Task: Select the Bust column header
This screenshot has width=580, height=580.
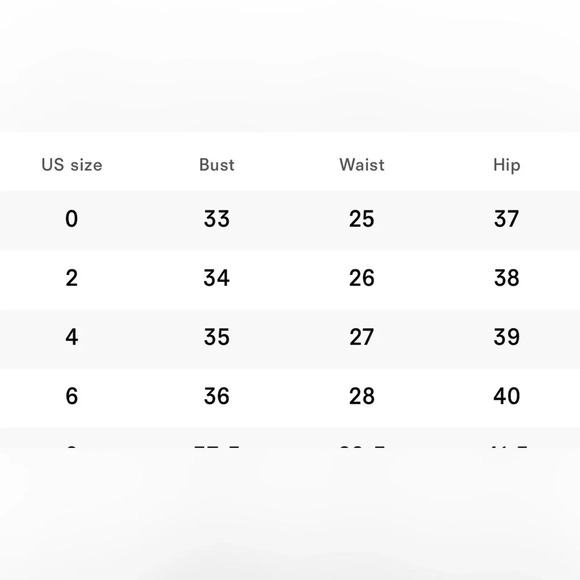Action: click(x=217, y=165)
